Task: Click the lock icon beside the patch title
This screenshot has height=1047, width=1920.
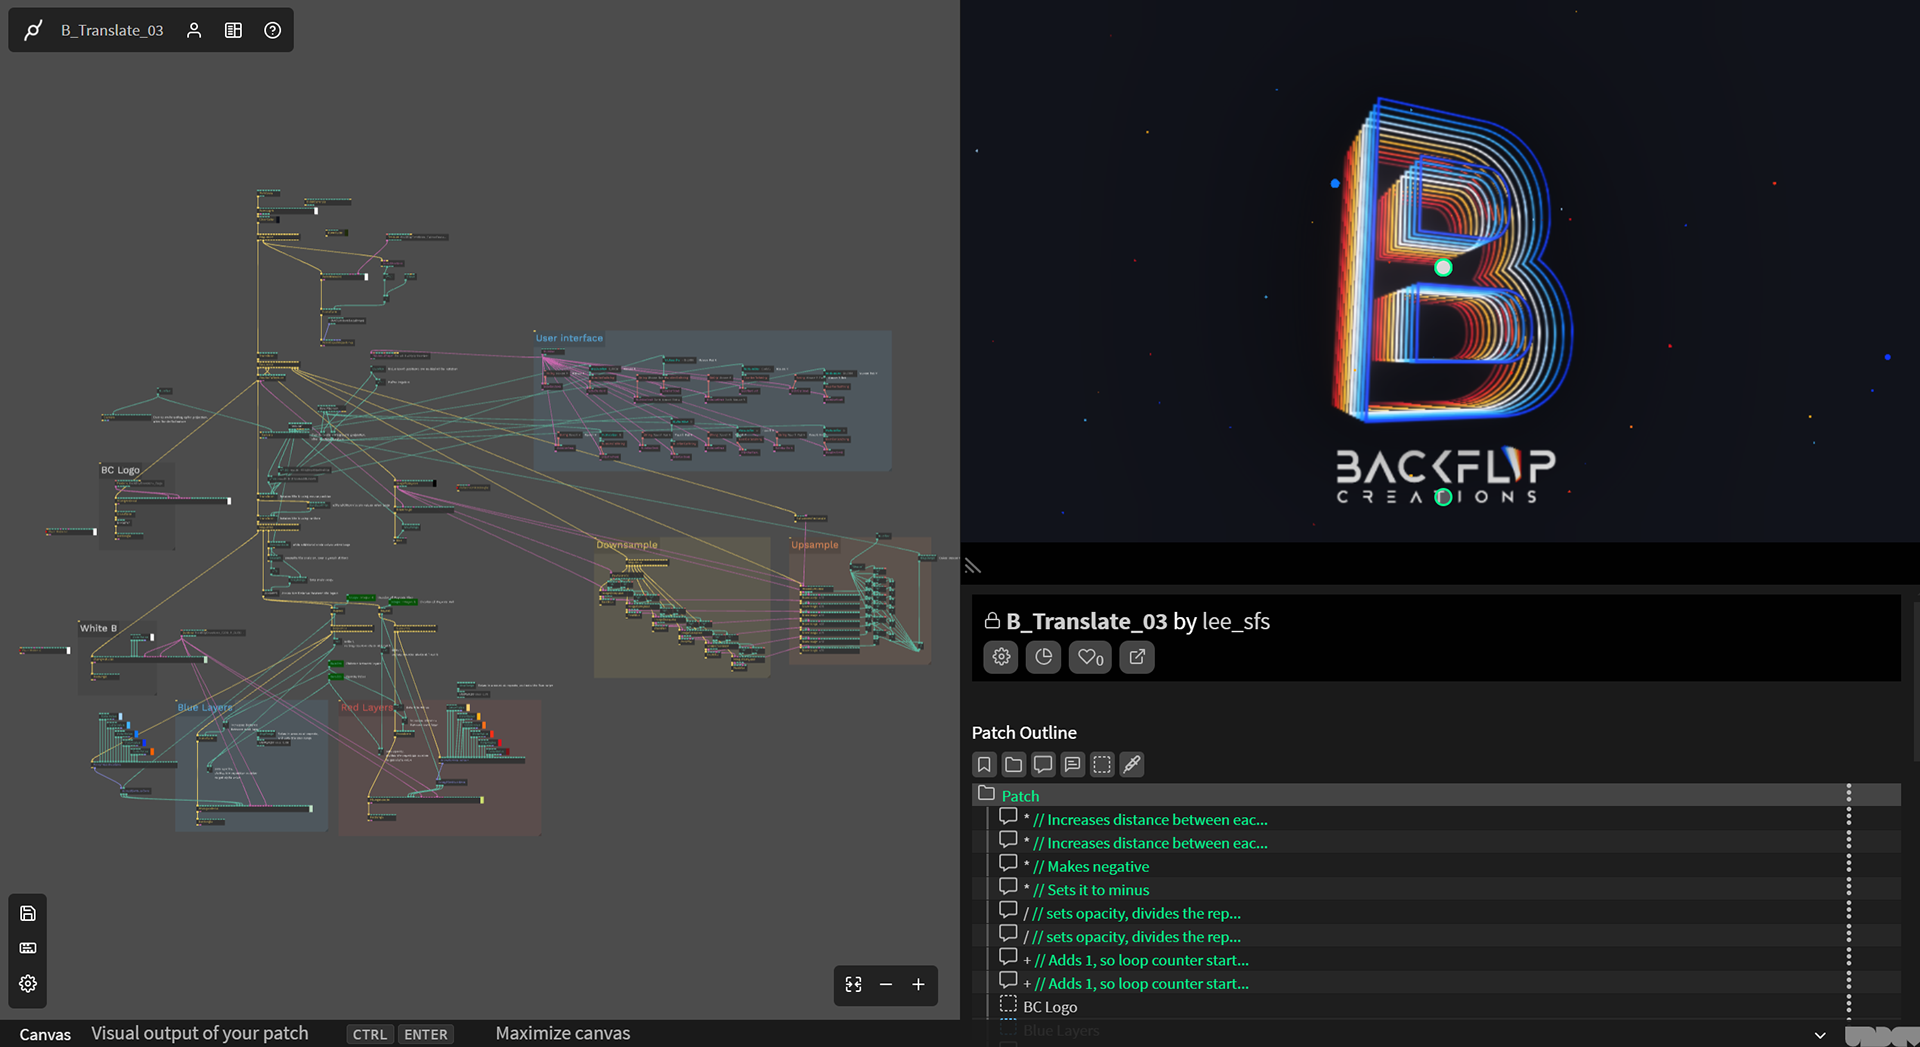Action: [992, 621]
